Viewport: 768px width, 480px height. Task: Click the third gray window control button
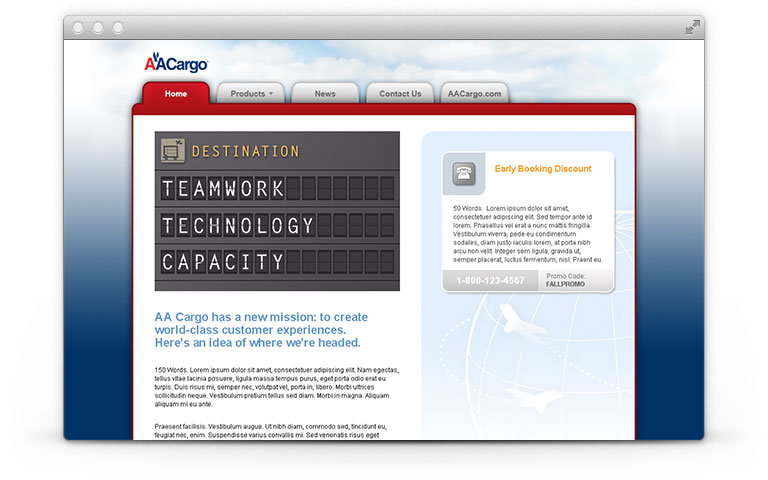[x=118, y=27]
